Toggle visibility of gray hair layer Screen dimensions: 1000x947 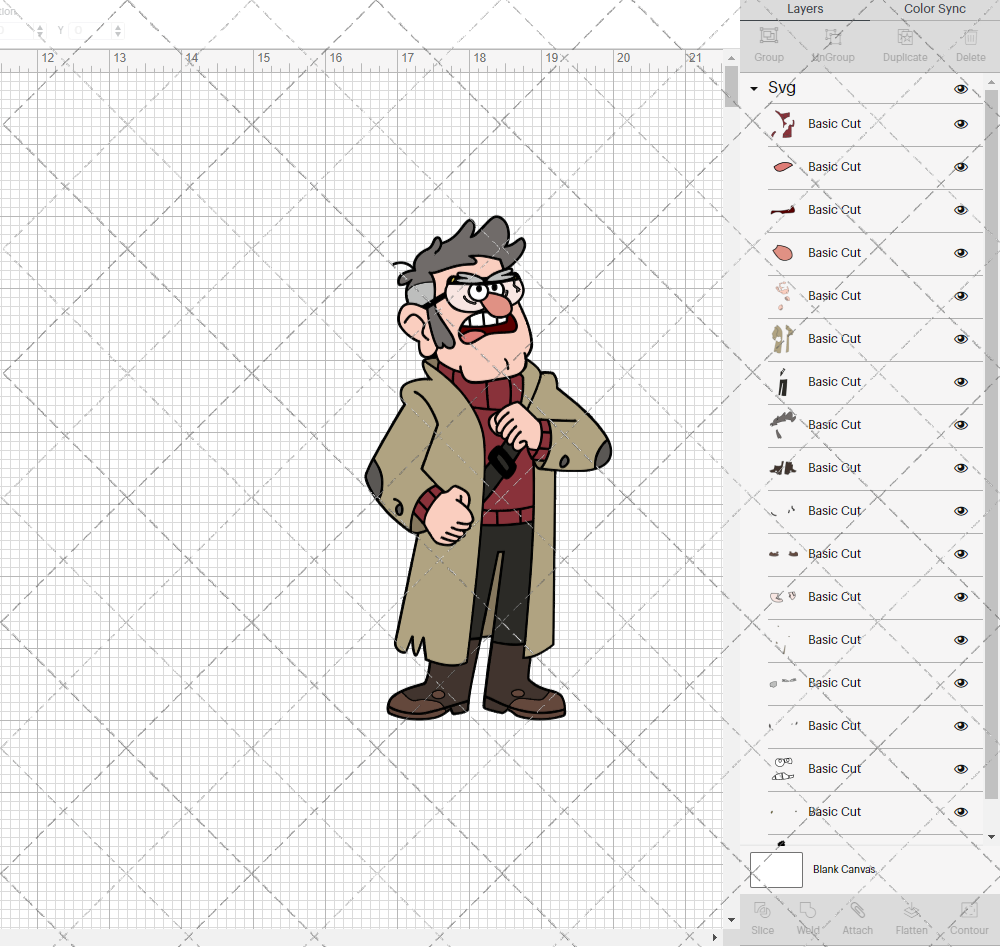click(x=960, y=425)
